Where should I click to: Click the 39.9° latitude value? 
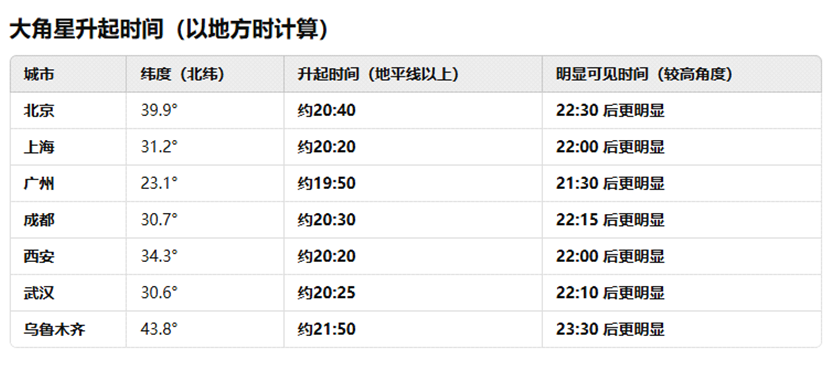tap(159, 111)
